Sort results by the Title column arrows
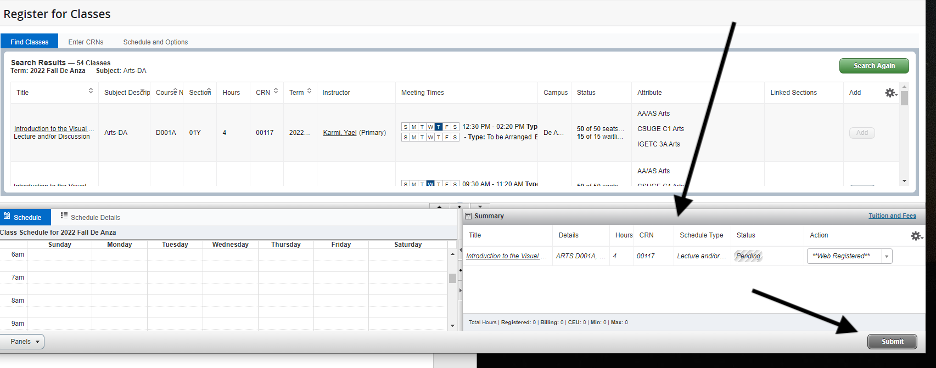Screen dimensions: 936x368 (91, 91)
